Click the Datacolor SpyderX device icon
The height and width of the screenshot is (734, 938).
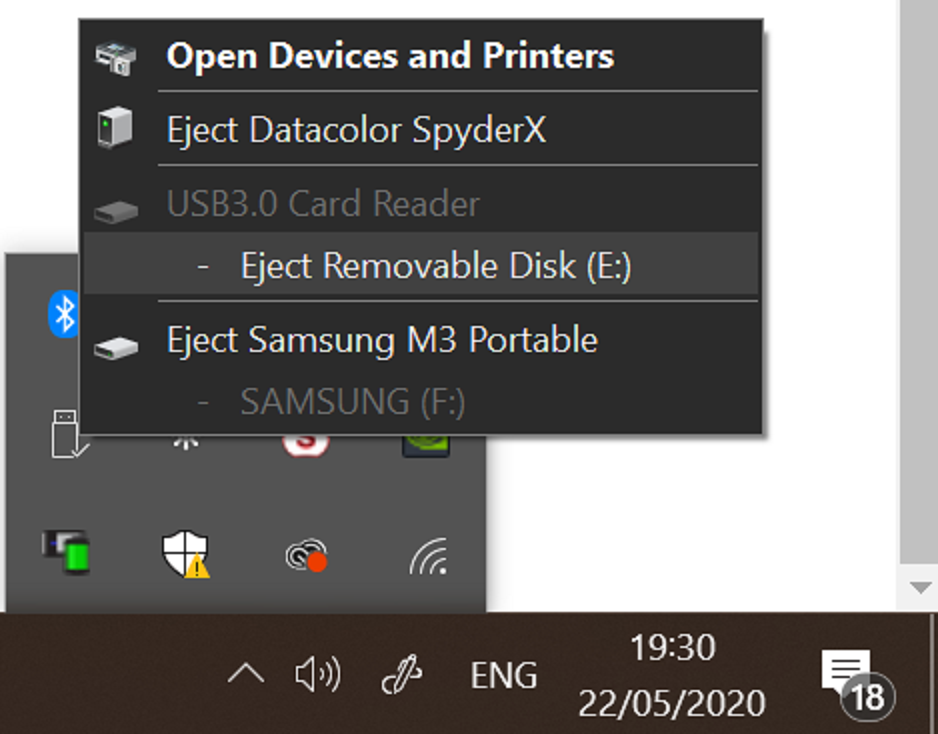click(x=115, y=129)
